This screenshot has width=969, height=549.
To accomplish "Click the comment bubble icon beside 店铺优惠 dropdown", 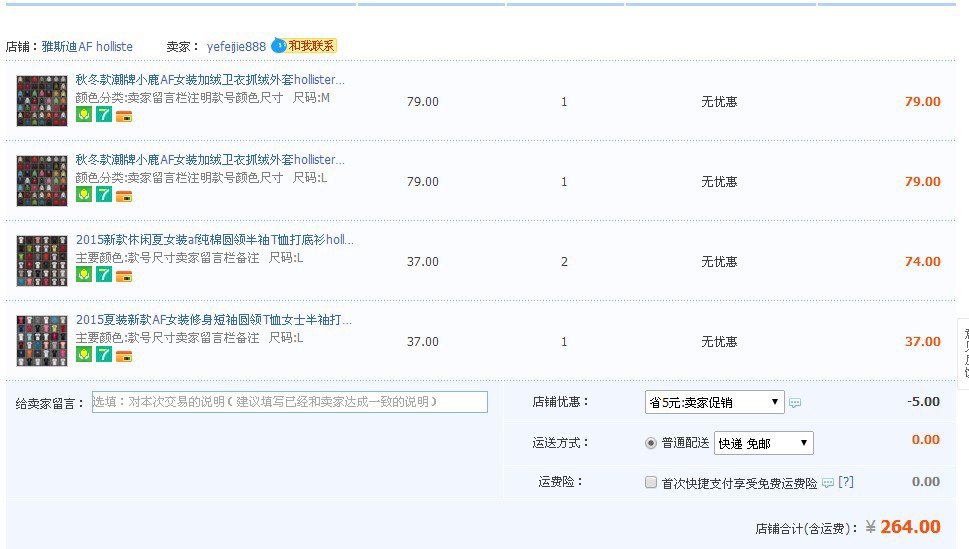I will pos(795,403).
